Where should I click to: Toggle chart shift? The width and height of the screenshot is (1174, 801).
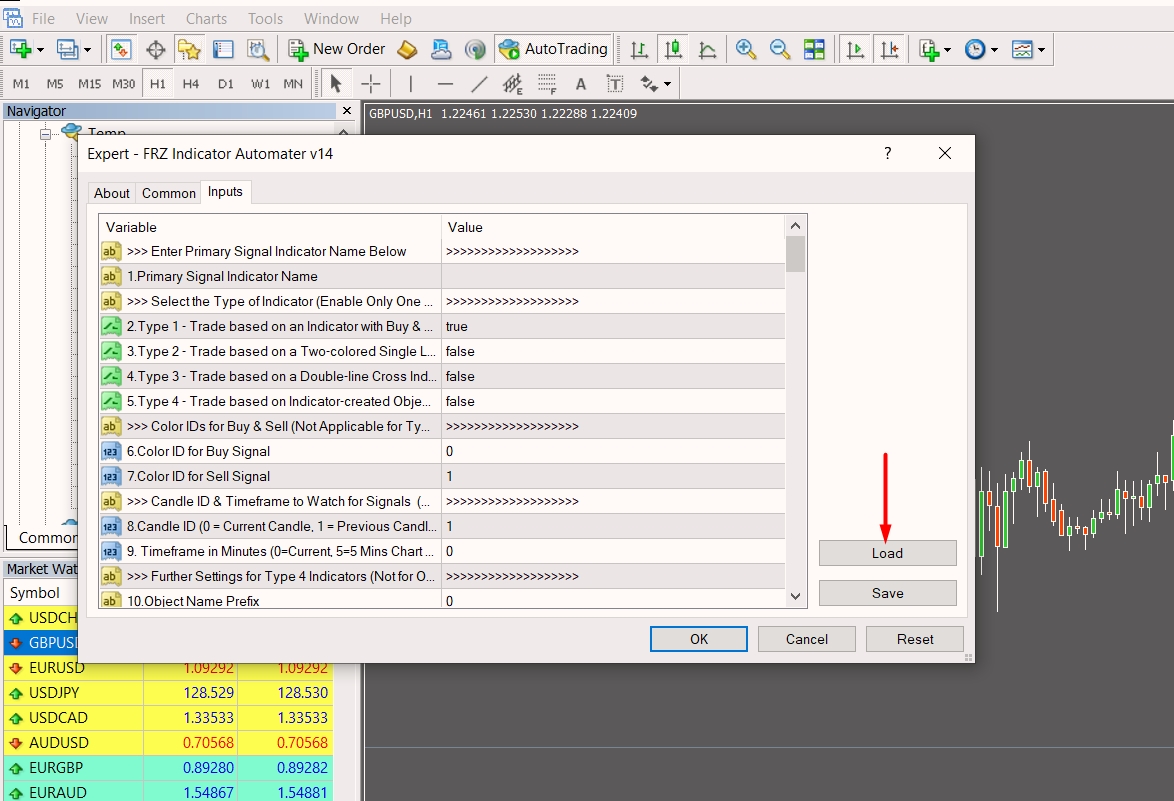(x=889, y=49)
